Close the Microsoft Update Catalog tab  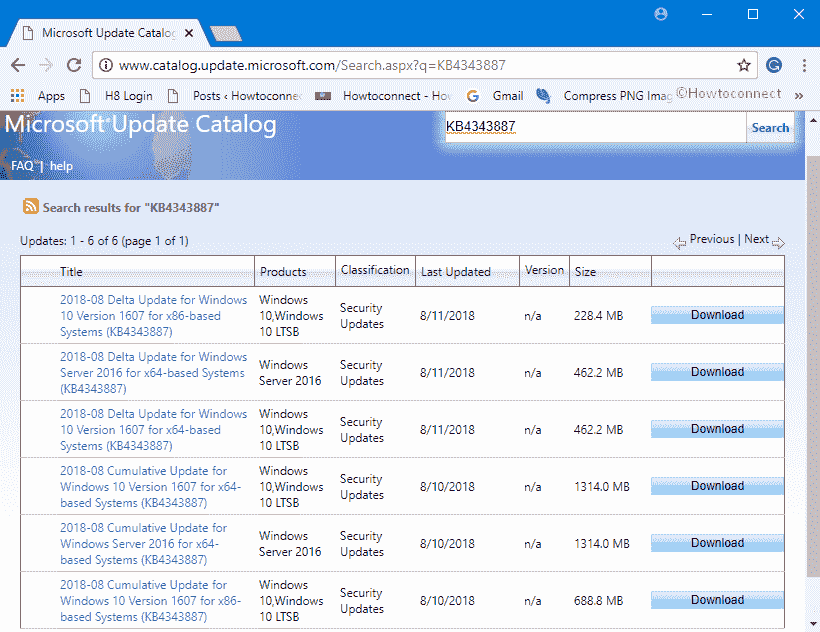point(189,33)
